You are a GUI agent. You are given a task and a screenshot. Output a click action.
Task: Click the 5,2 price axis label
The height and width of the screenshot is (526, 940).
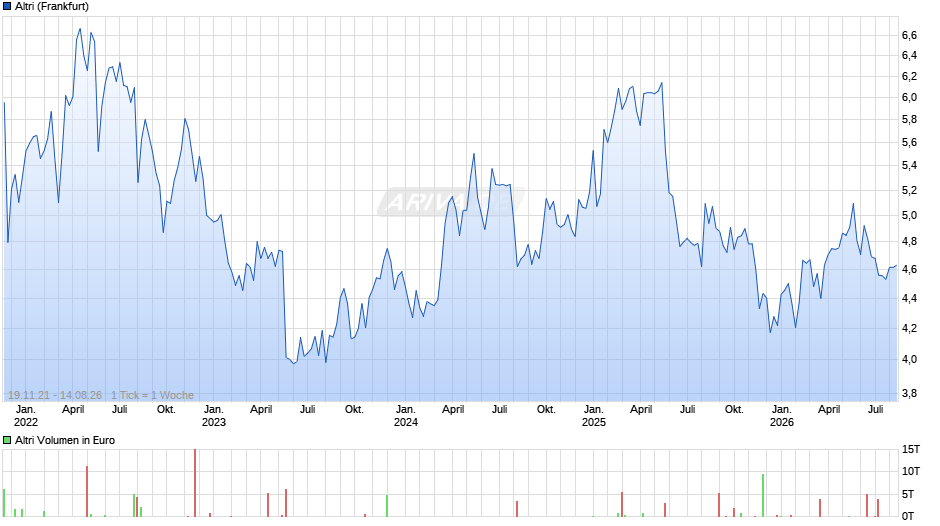coord(909,190)
